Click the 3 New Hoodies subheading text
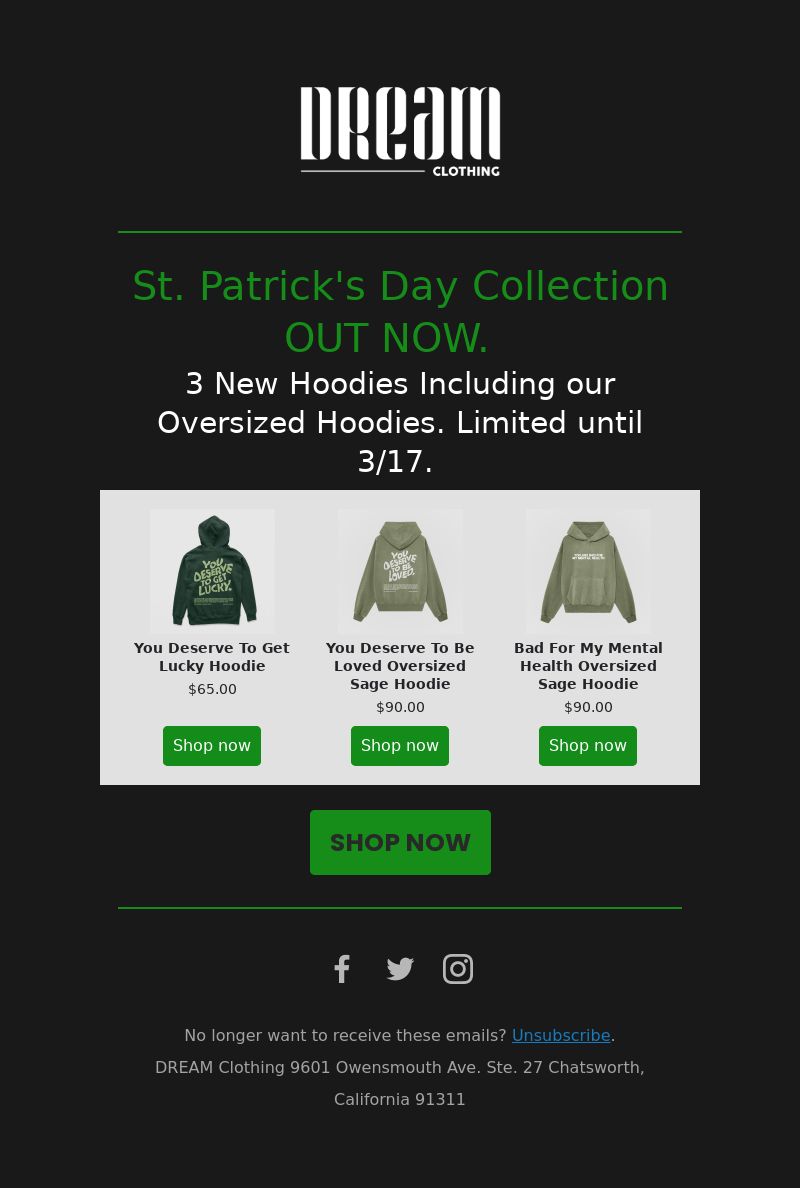The image size is (800, 1188). click(x=400, y=422)
